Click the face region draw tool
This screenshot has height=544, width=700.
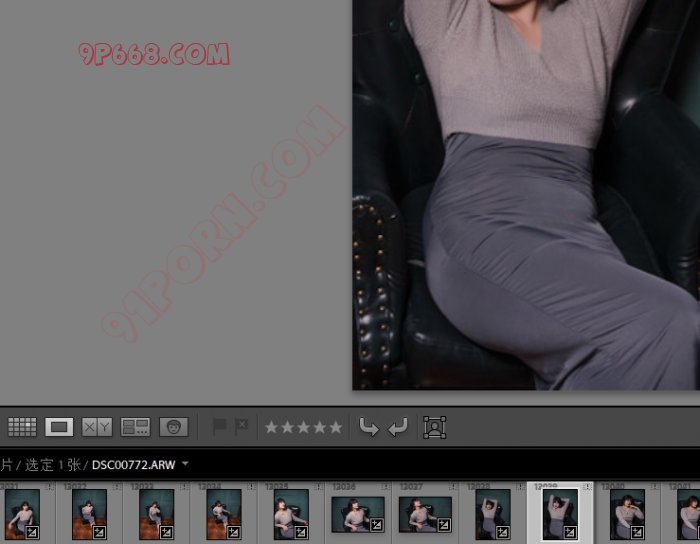point(434,427)
